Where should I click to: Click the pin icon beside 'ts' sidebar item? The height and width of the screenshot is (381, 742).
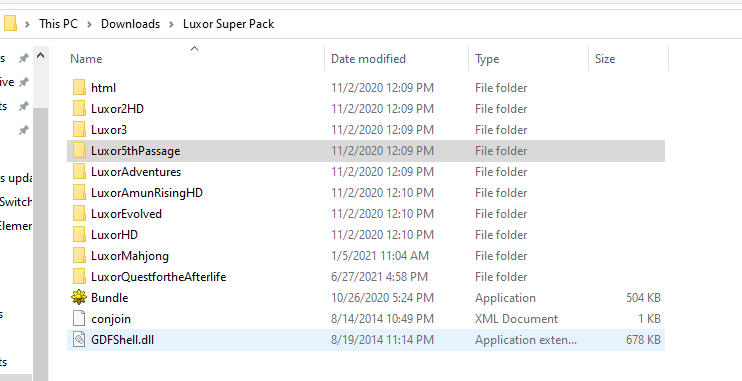[23, 106]
